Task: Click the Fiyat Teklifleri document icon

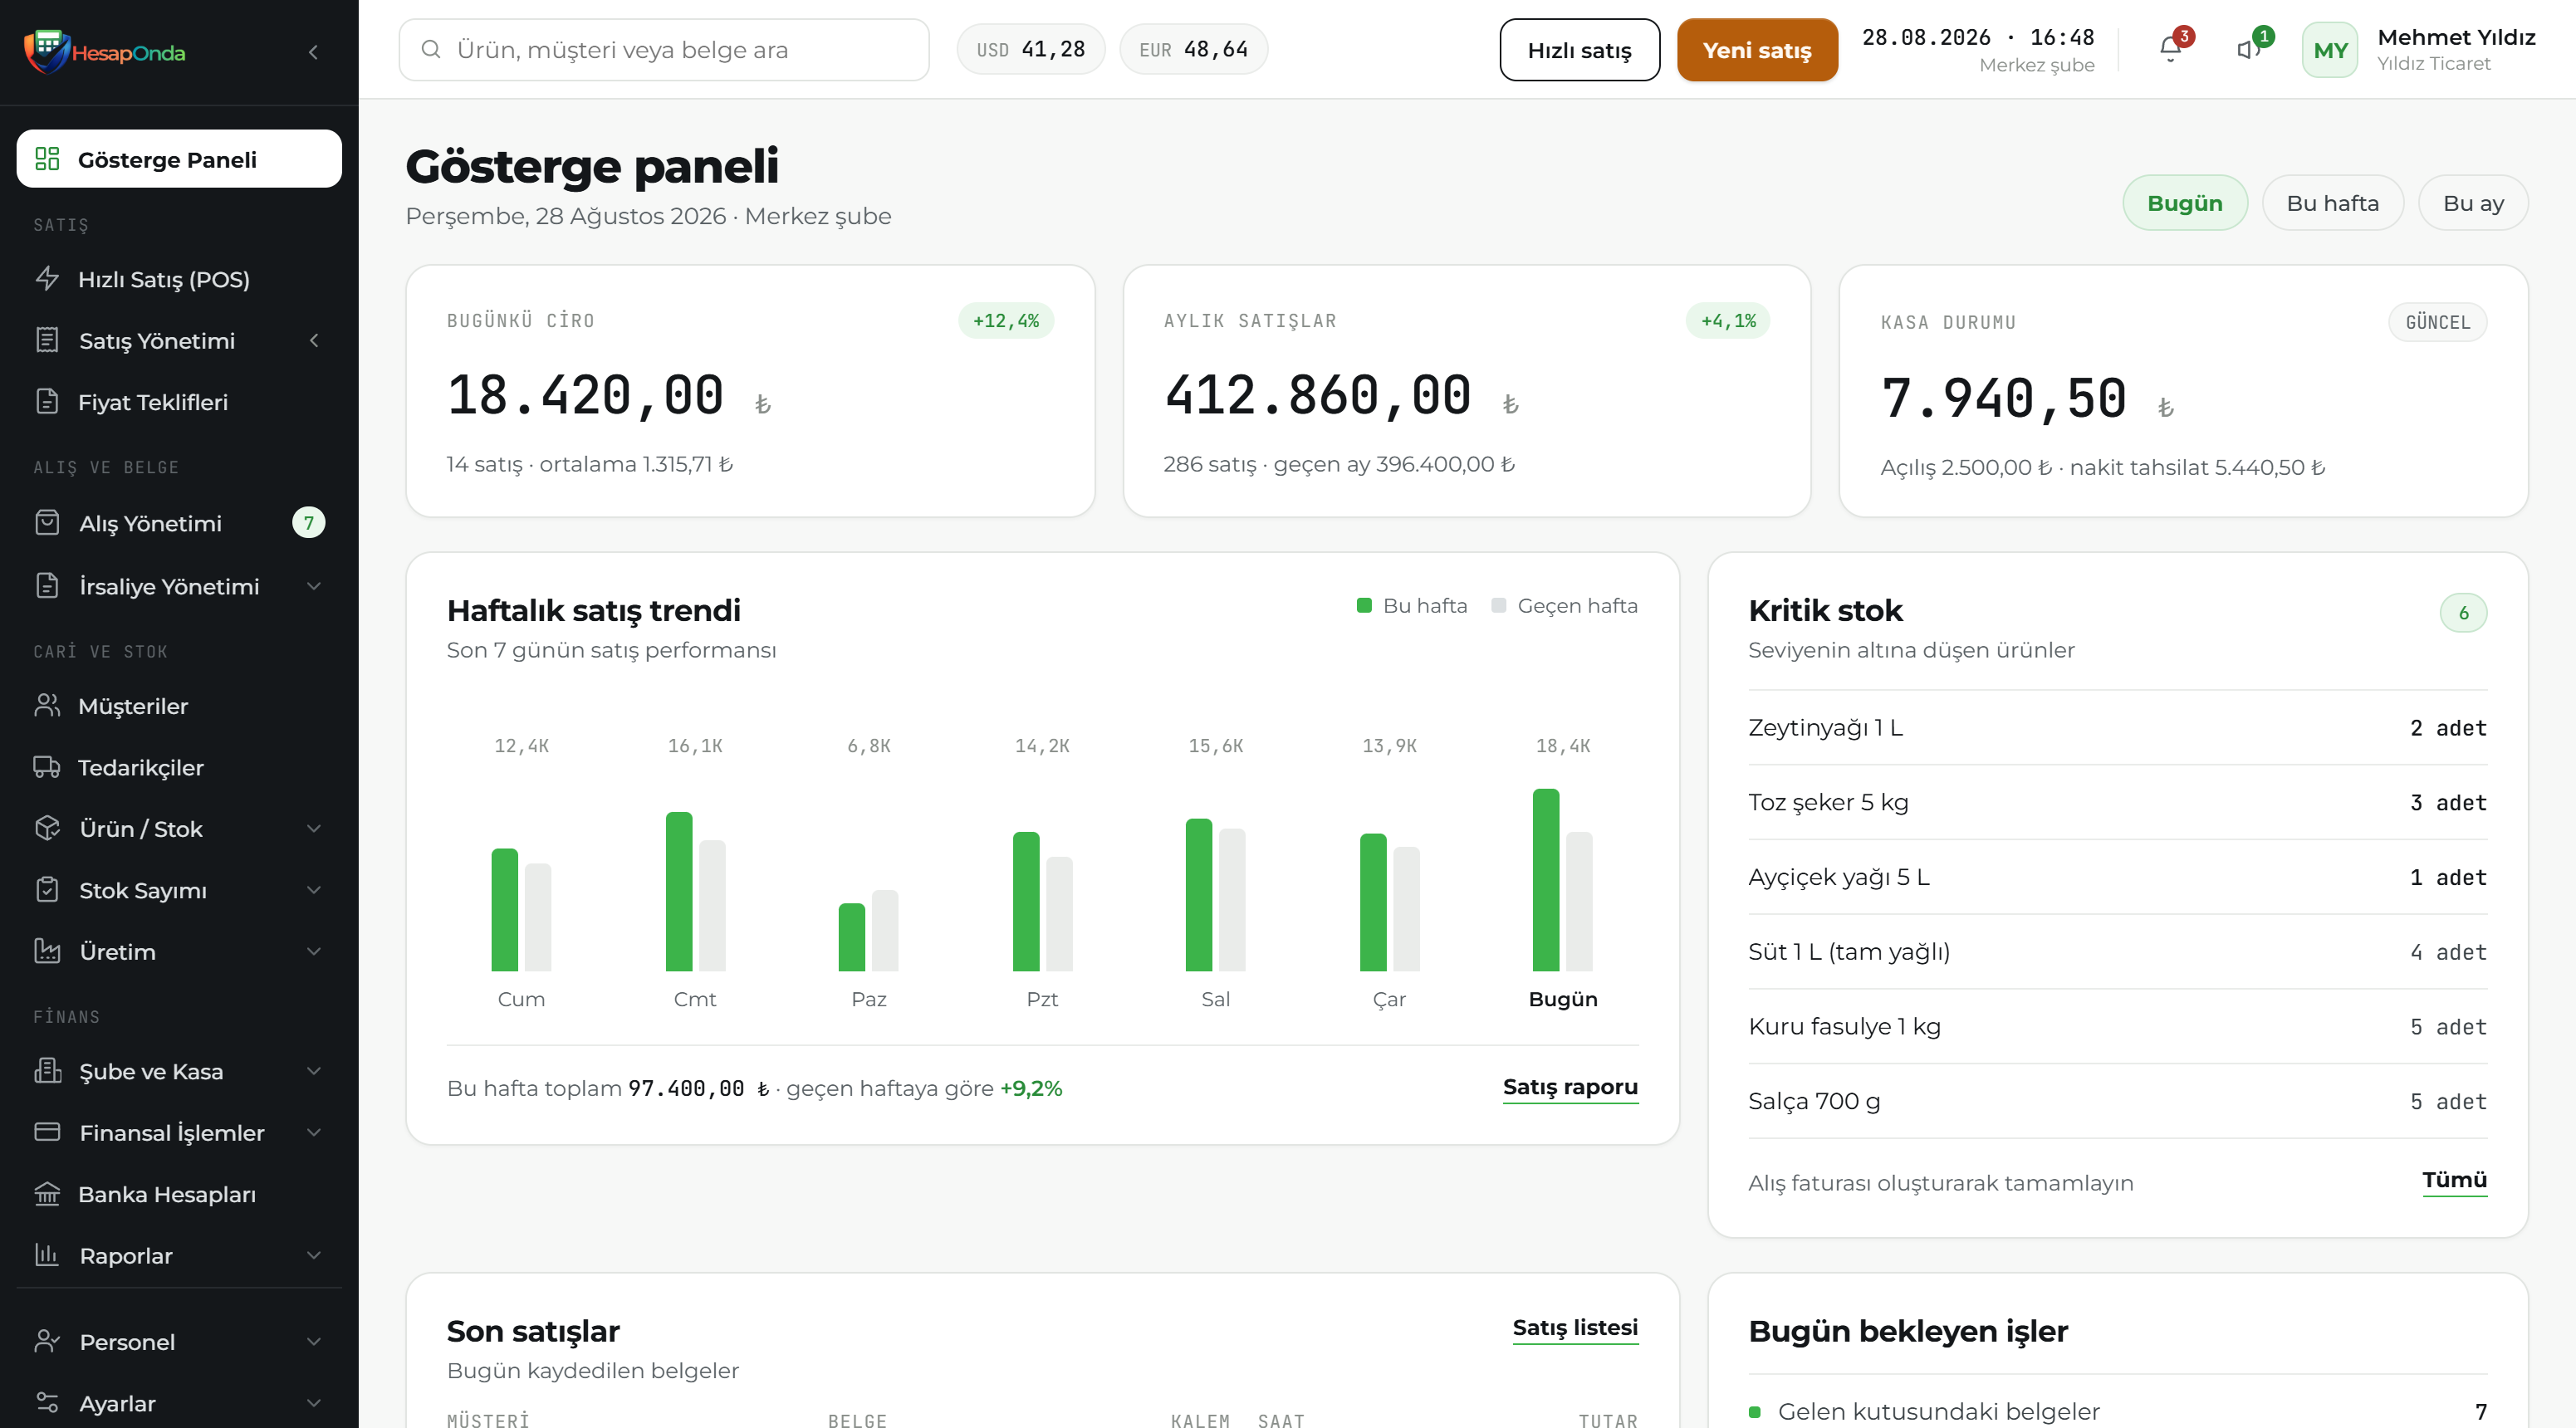Action: pyautogui.click(x=47, y=402)
